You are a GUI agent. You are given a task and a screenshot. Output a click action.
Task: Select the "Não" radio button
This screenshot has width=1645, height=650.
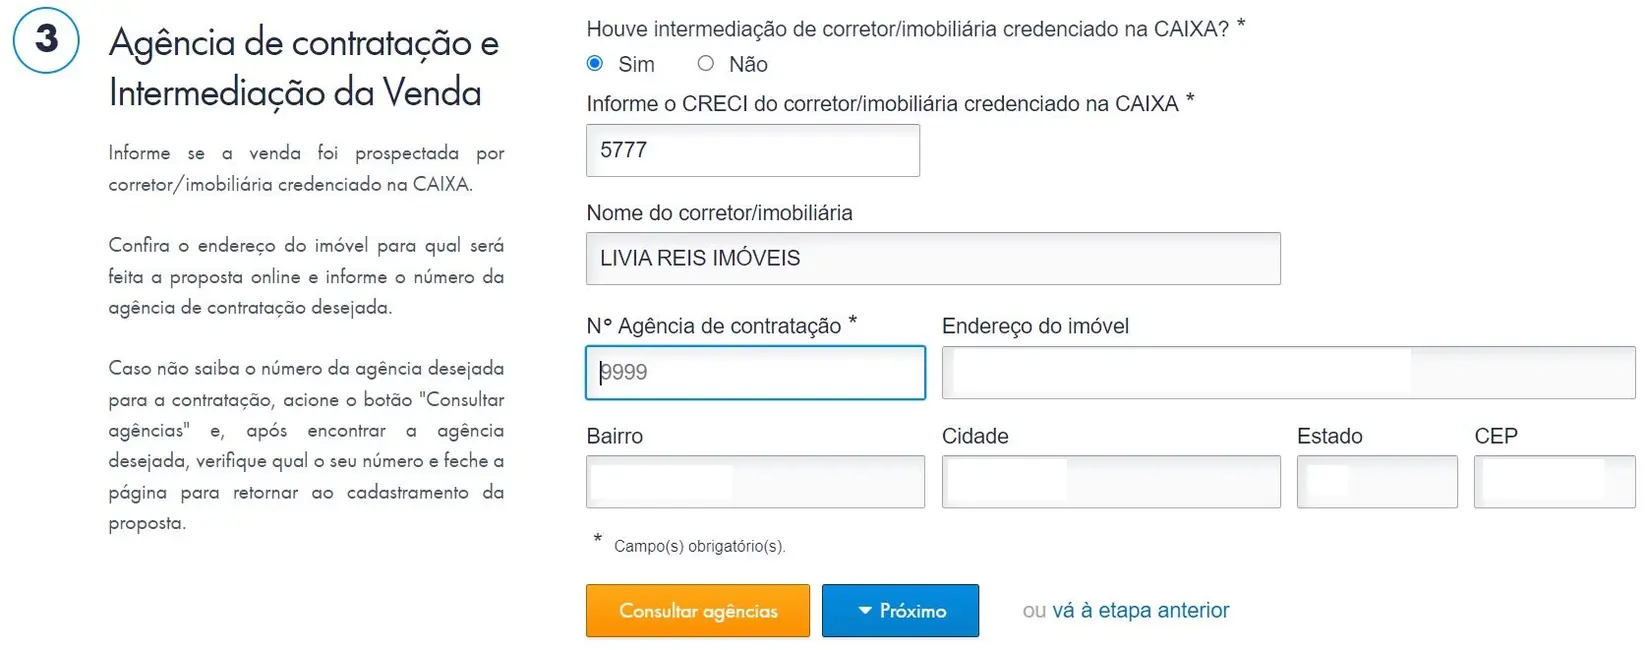(x=705, y=63)
